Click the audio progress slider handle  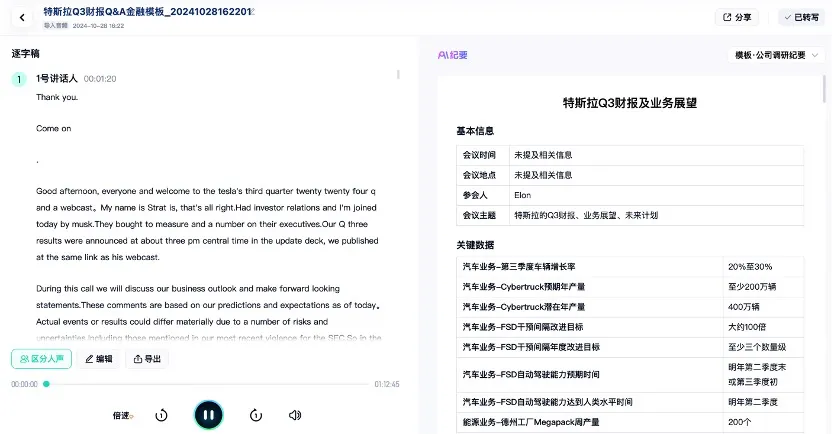tap(46, 384)
